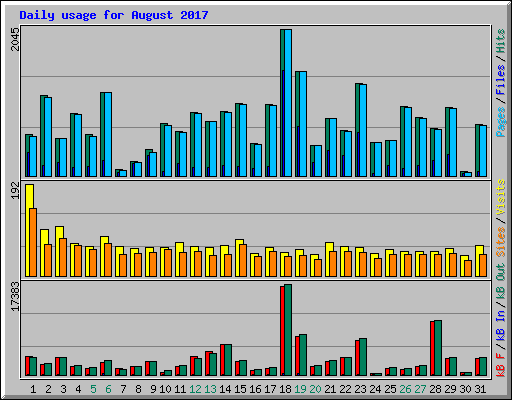Screen dimensions: 512x400
Task: Click the orange sites bar for day 1
Action: click(33, 242)
